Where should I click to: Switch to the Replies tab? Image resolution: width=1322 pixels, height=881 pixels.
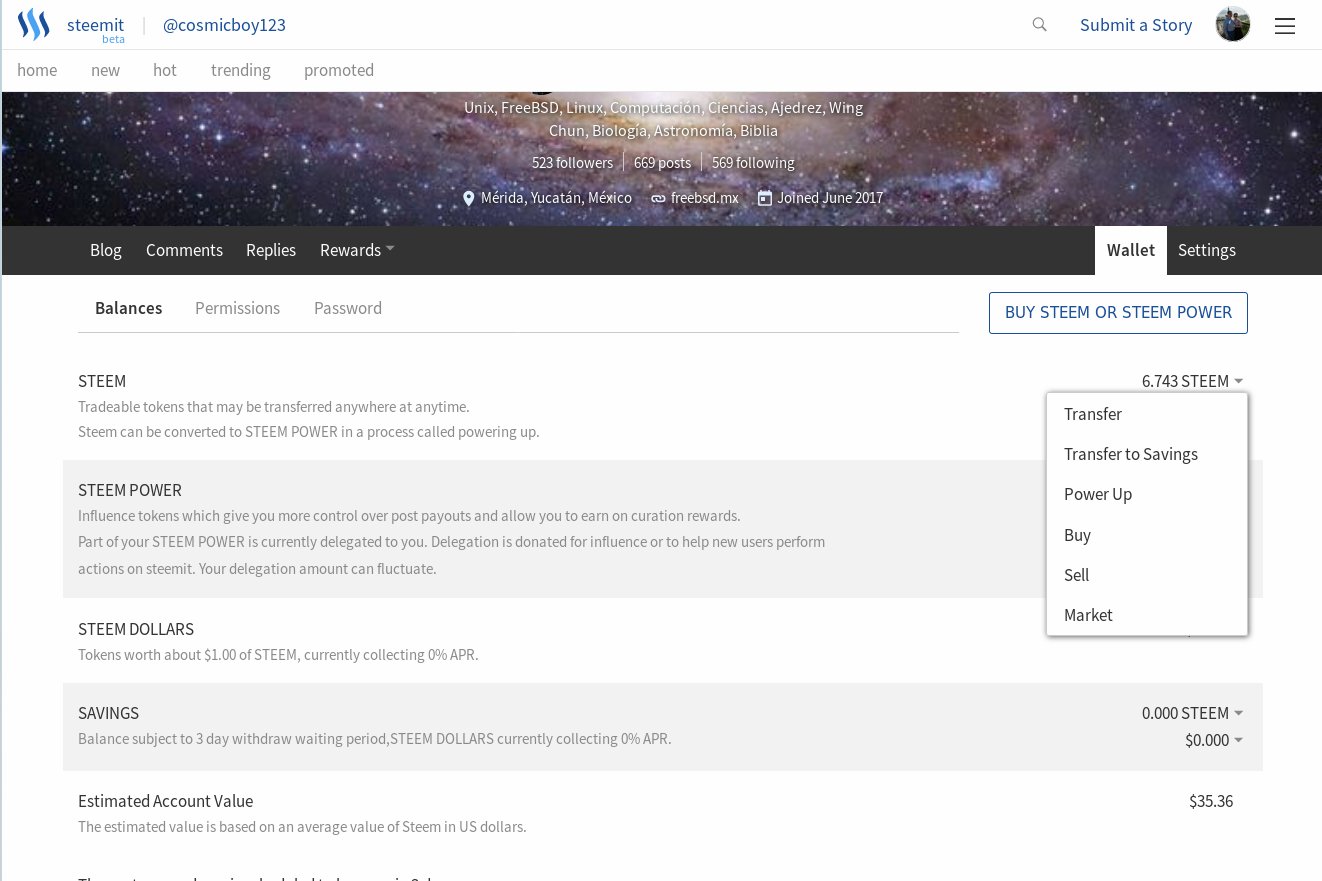pos(271,250)
